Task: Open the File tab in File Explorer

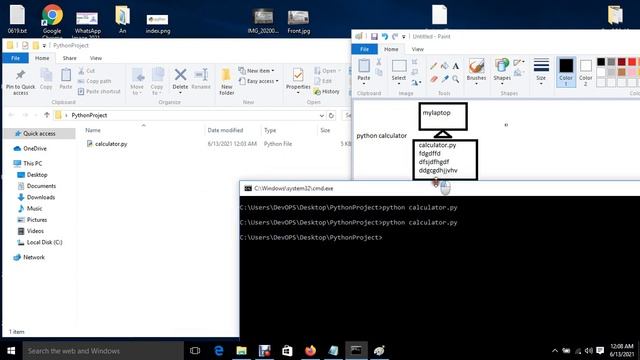Action: coord(16,58)
